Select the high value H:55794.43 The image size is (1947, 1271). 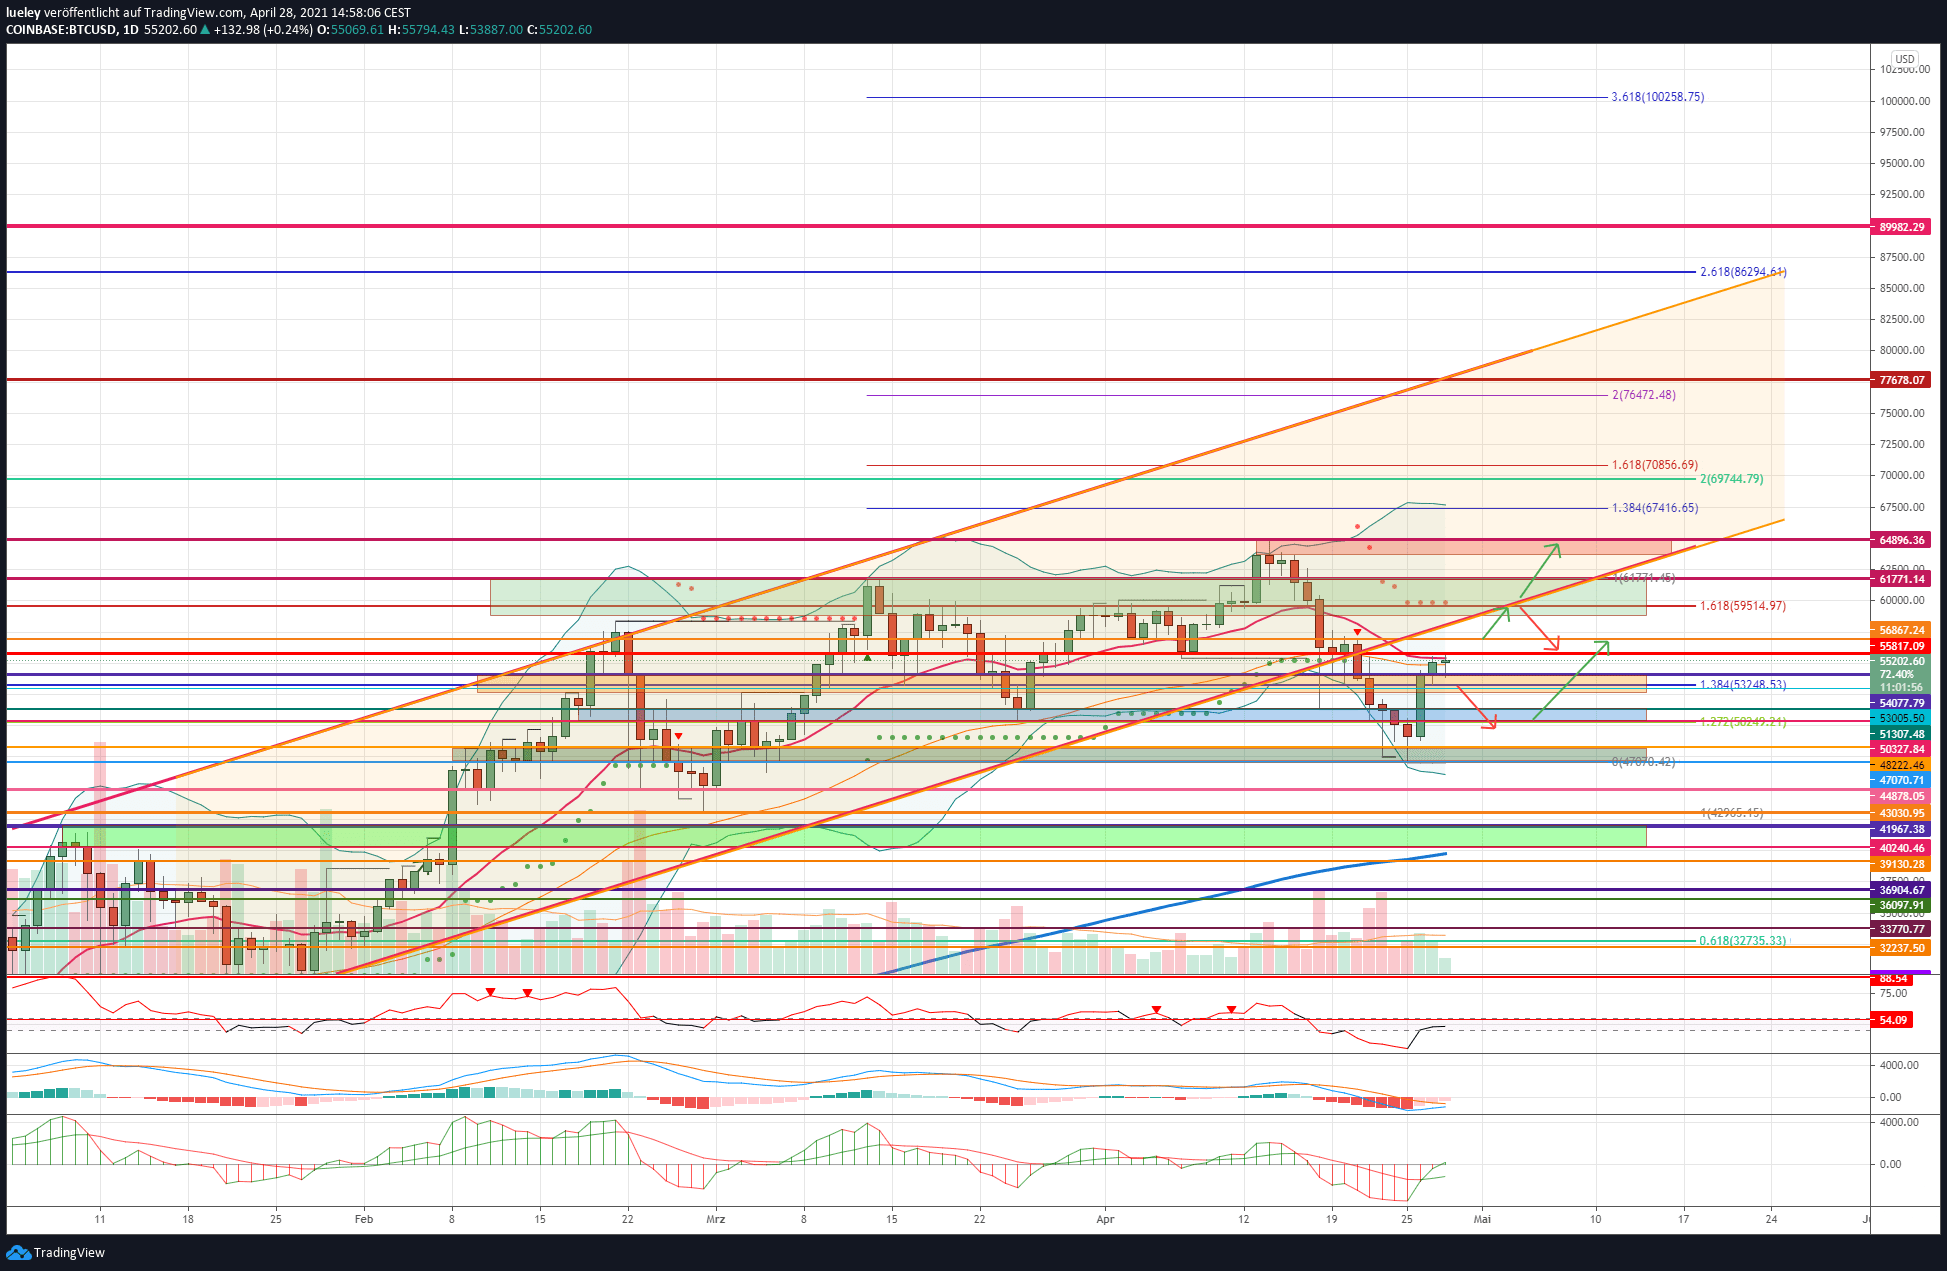pos(422,30)
